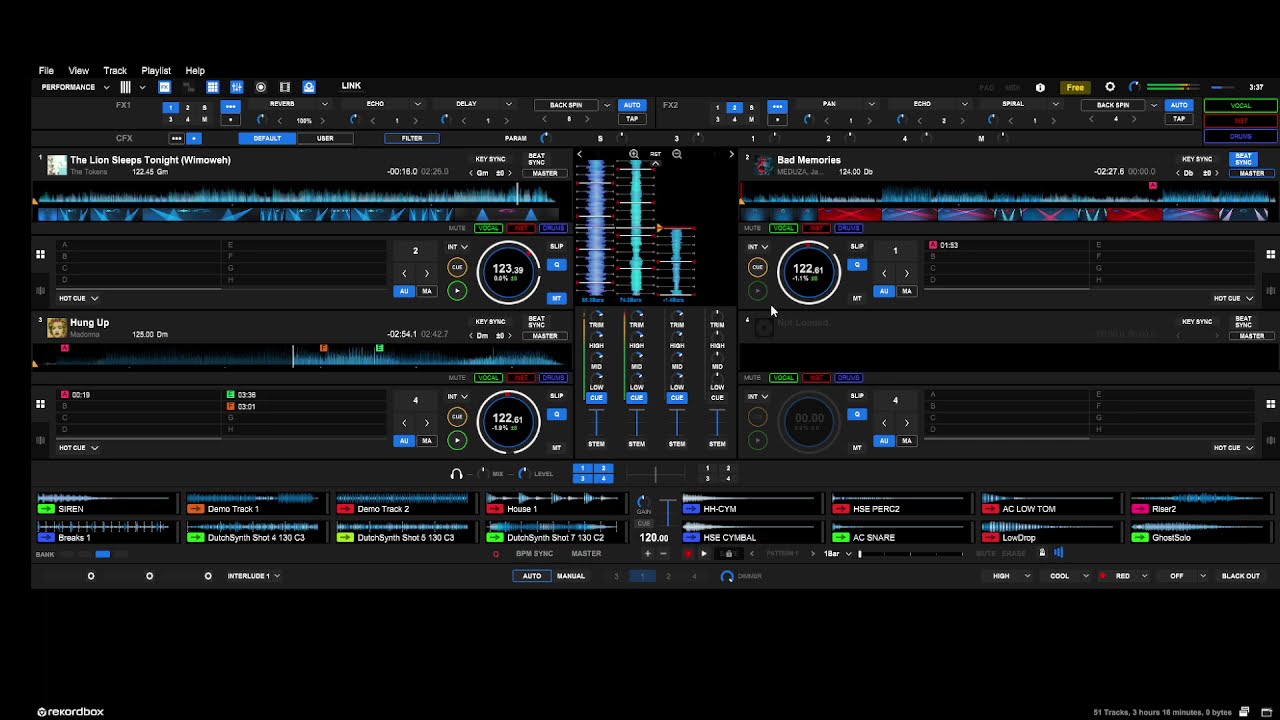Open the recording panel icon
Viewport: 1280px width, 720px height.
tap(261, 87)
